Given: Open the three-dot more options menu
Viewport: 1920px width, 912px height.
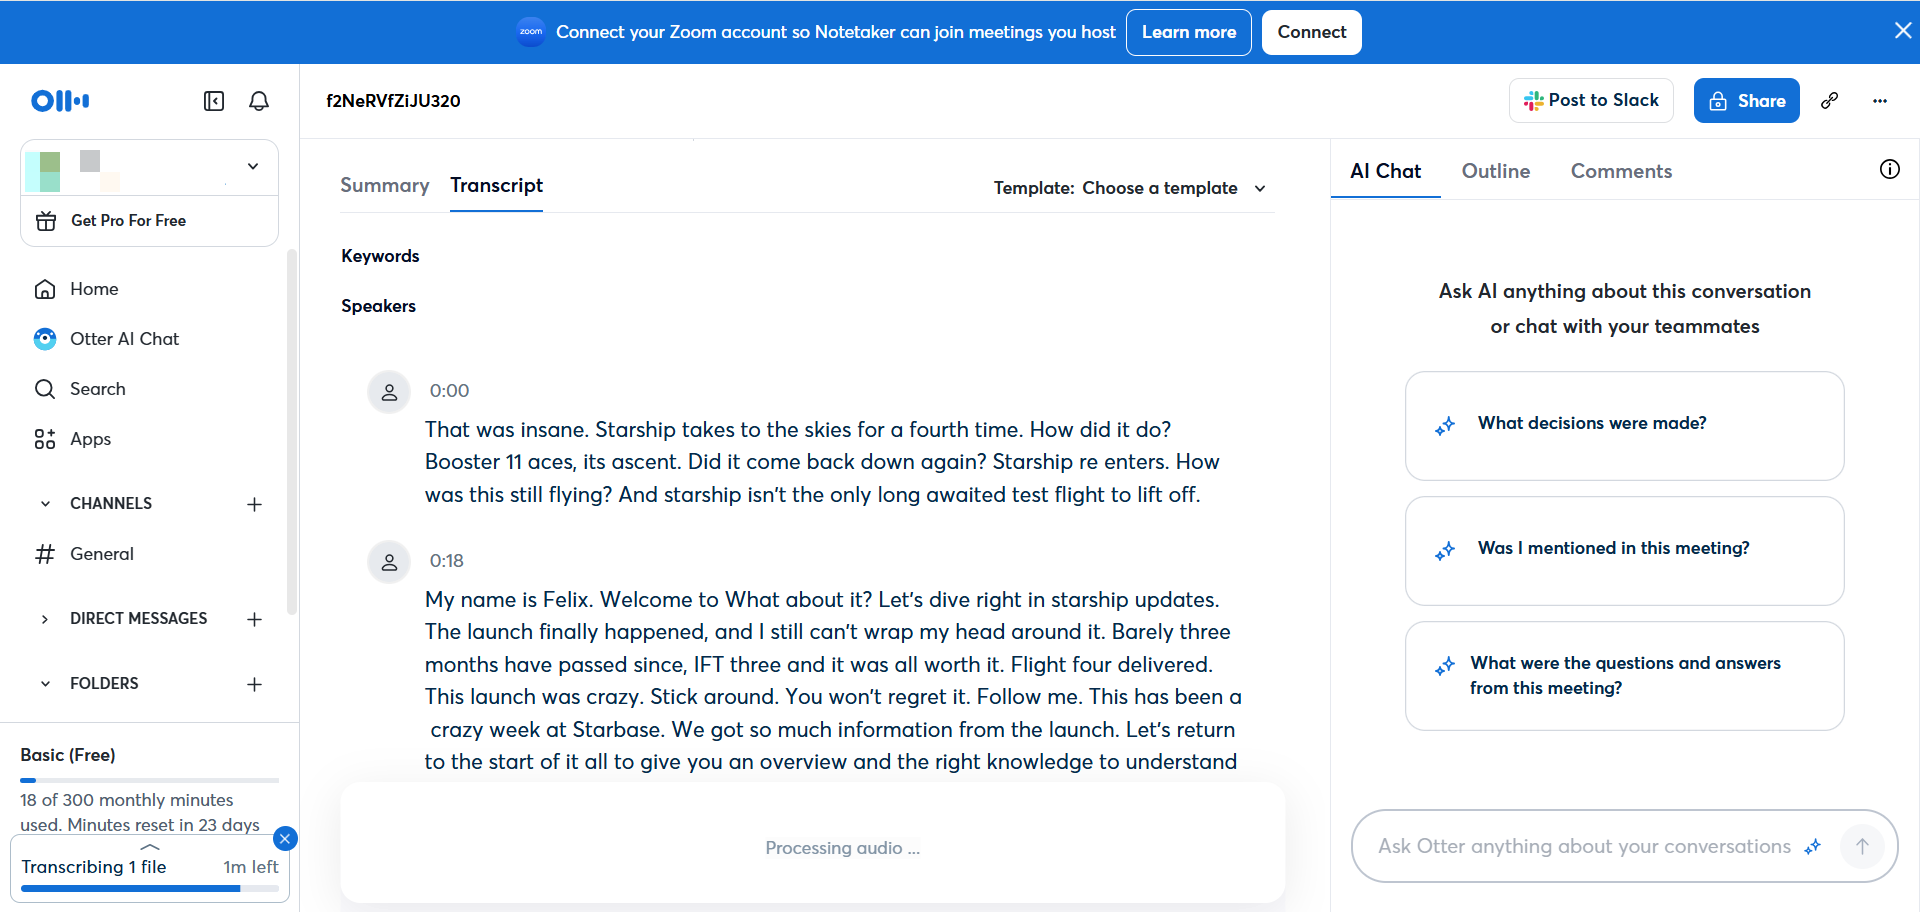Looking at the screenshot, I should click(x=1881, y=101).
